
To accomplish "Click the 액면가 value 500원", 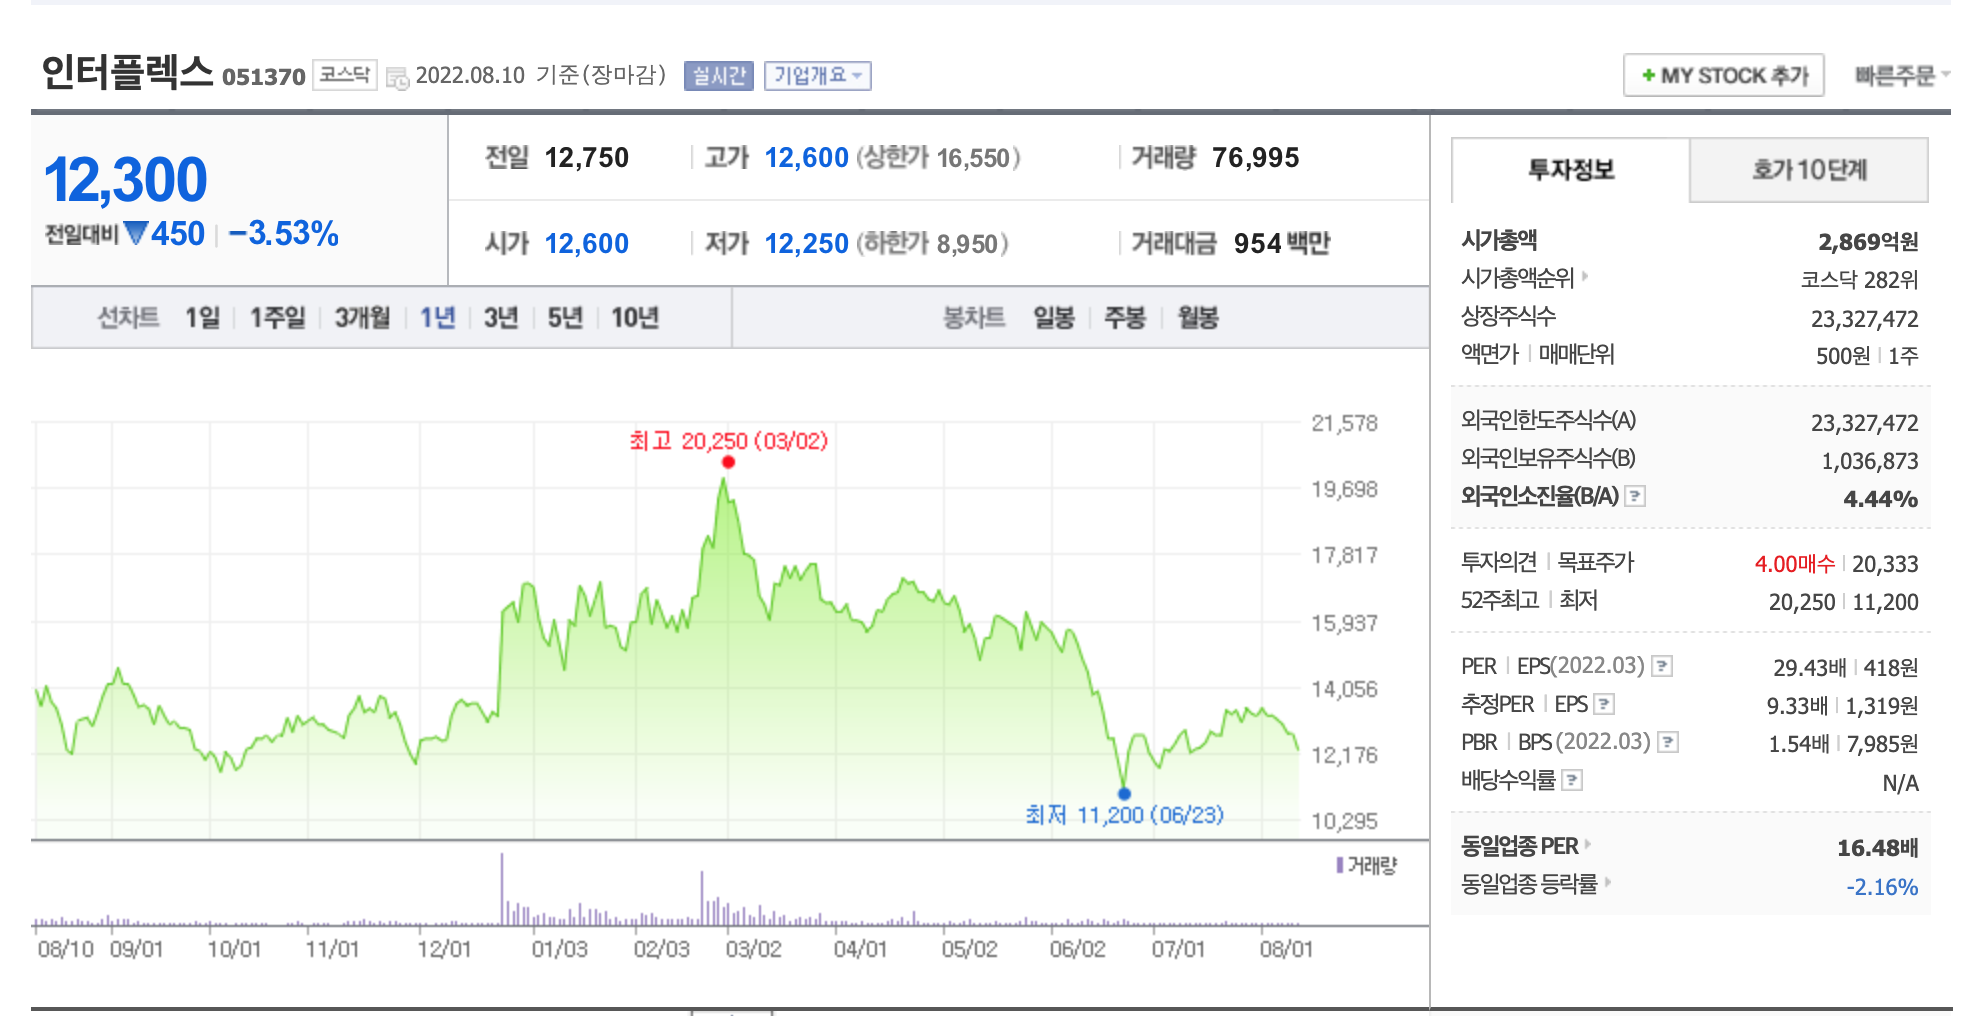I will coord(1843,356).
